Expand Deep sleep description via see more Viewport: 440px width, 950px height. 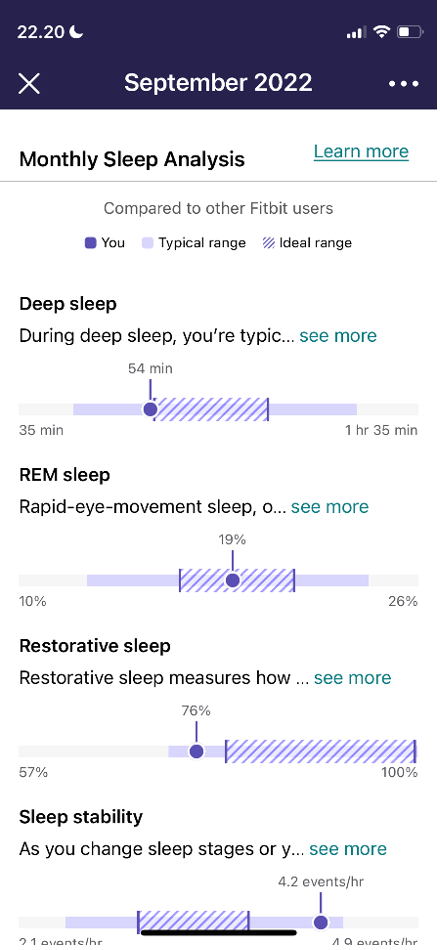pyautogui.click(x=338, y=336)
